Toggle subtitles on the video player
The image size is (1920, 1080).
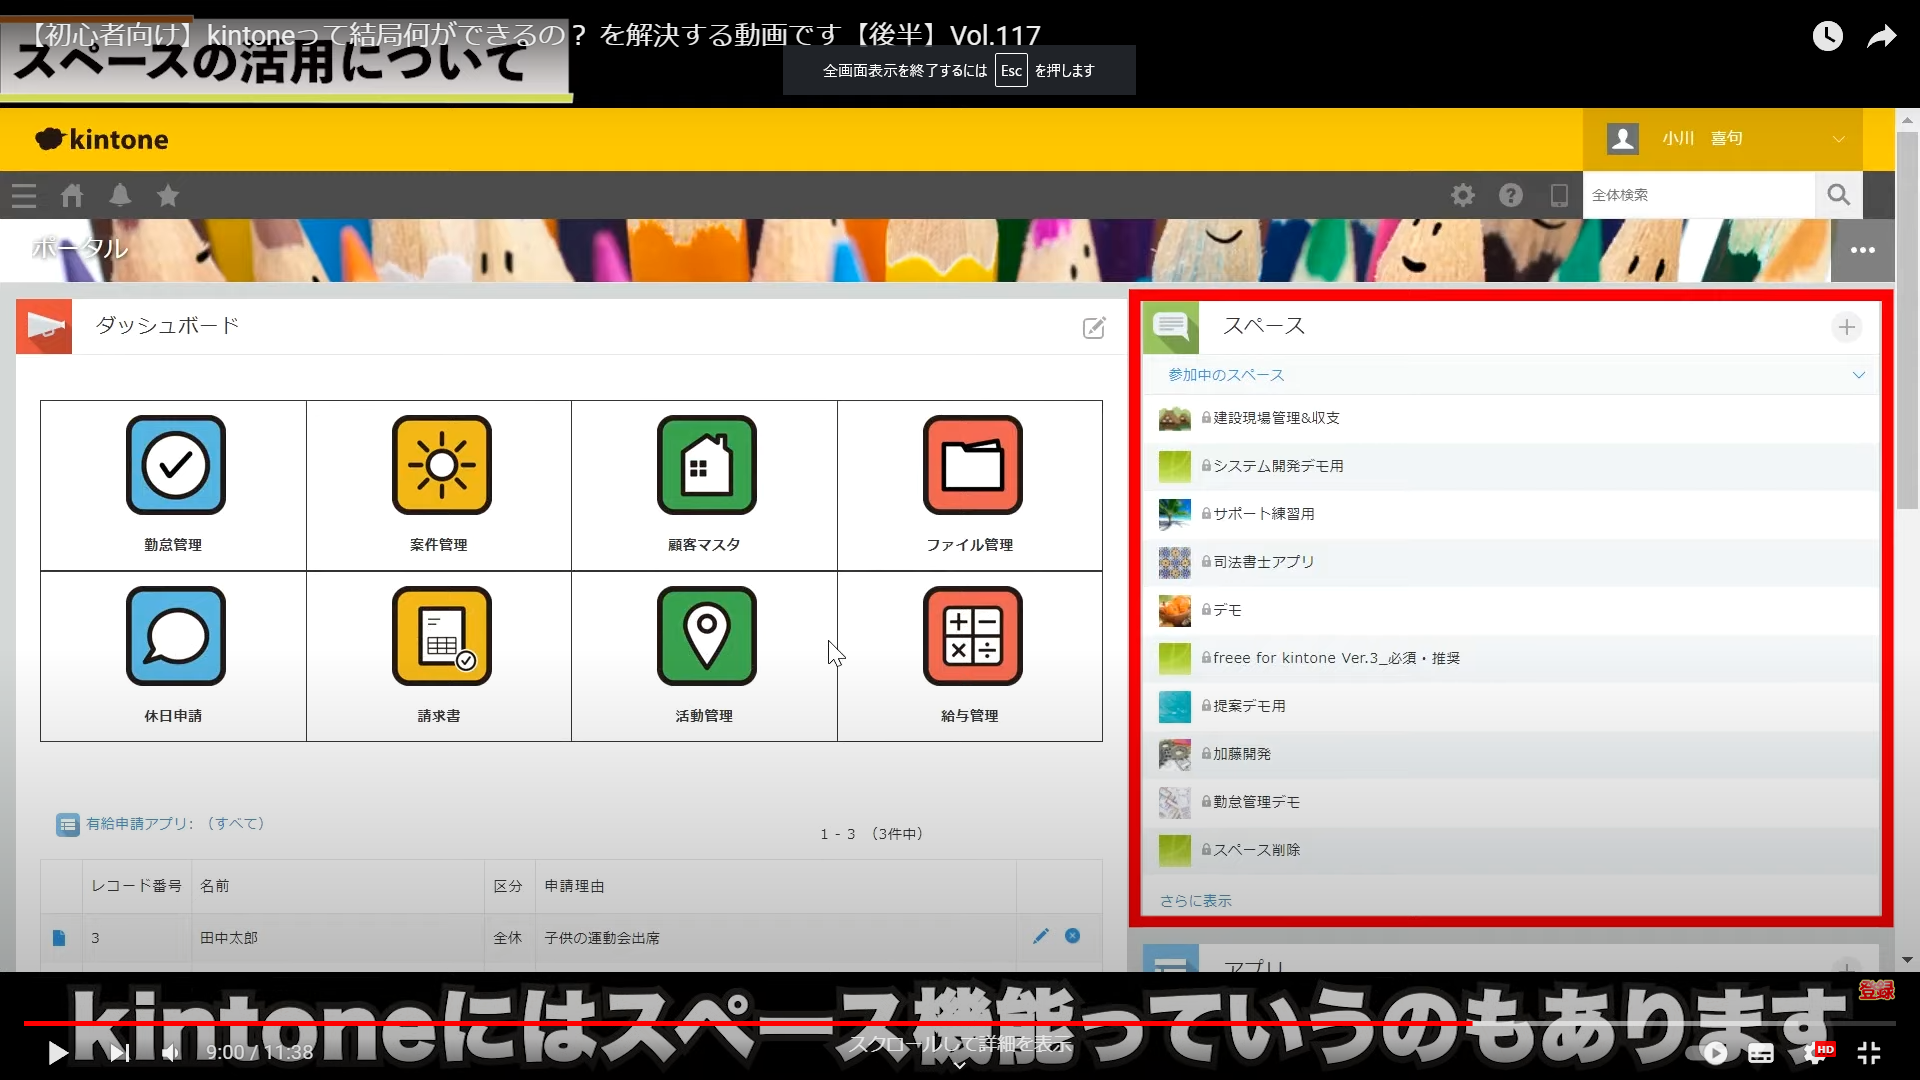point(1761,1053)
